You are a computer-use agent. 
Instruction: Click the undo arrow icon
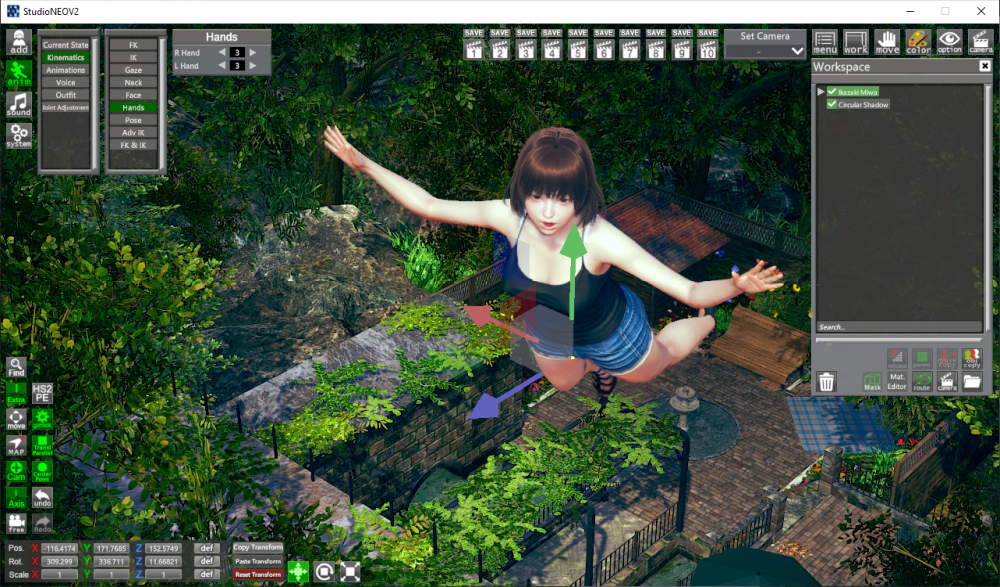click(42, 497)
